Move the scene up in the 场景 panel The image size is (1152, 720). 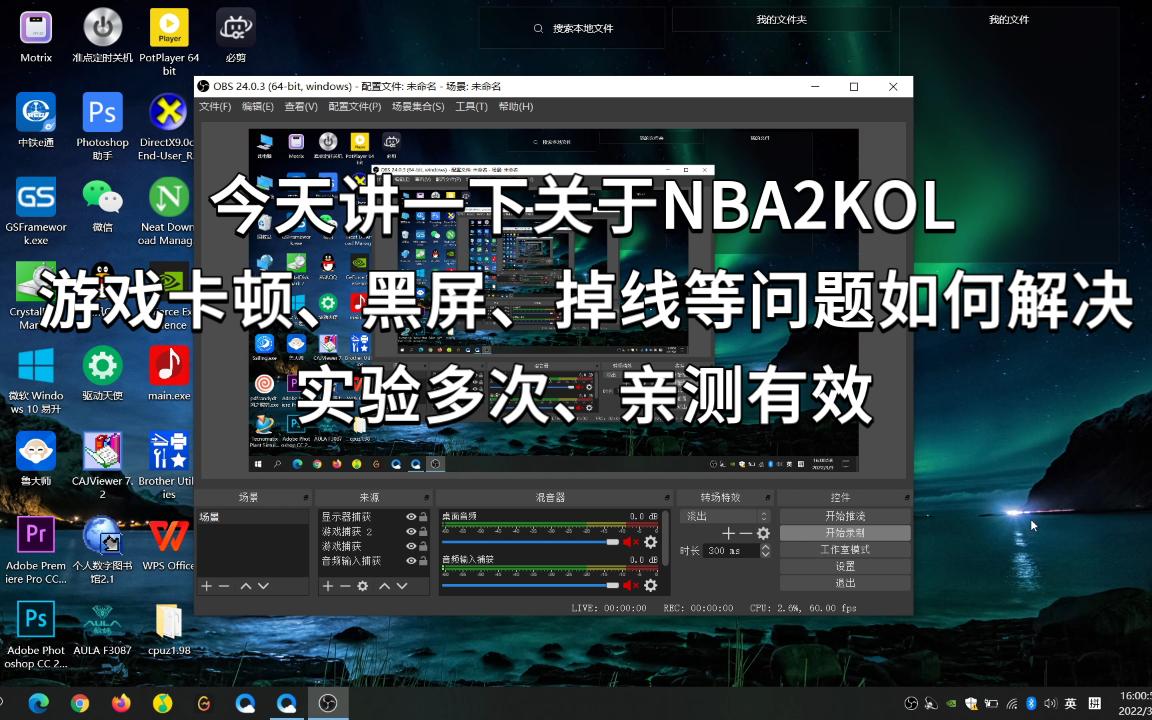coord(246,586)
